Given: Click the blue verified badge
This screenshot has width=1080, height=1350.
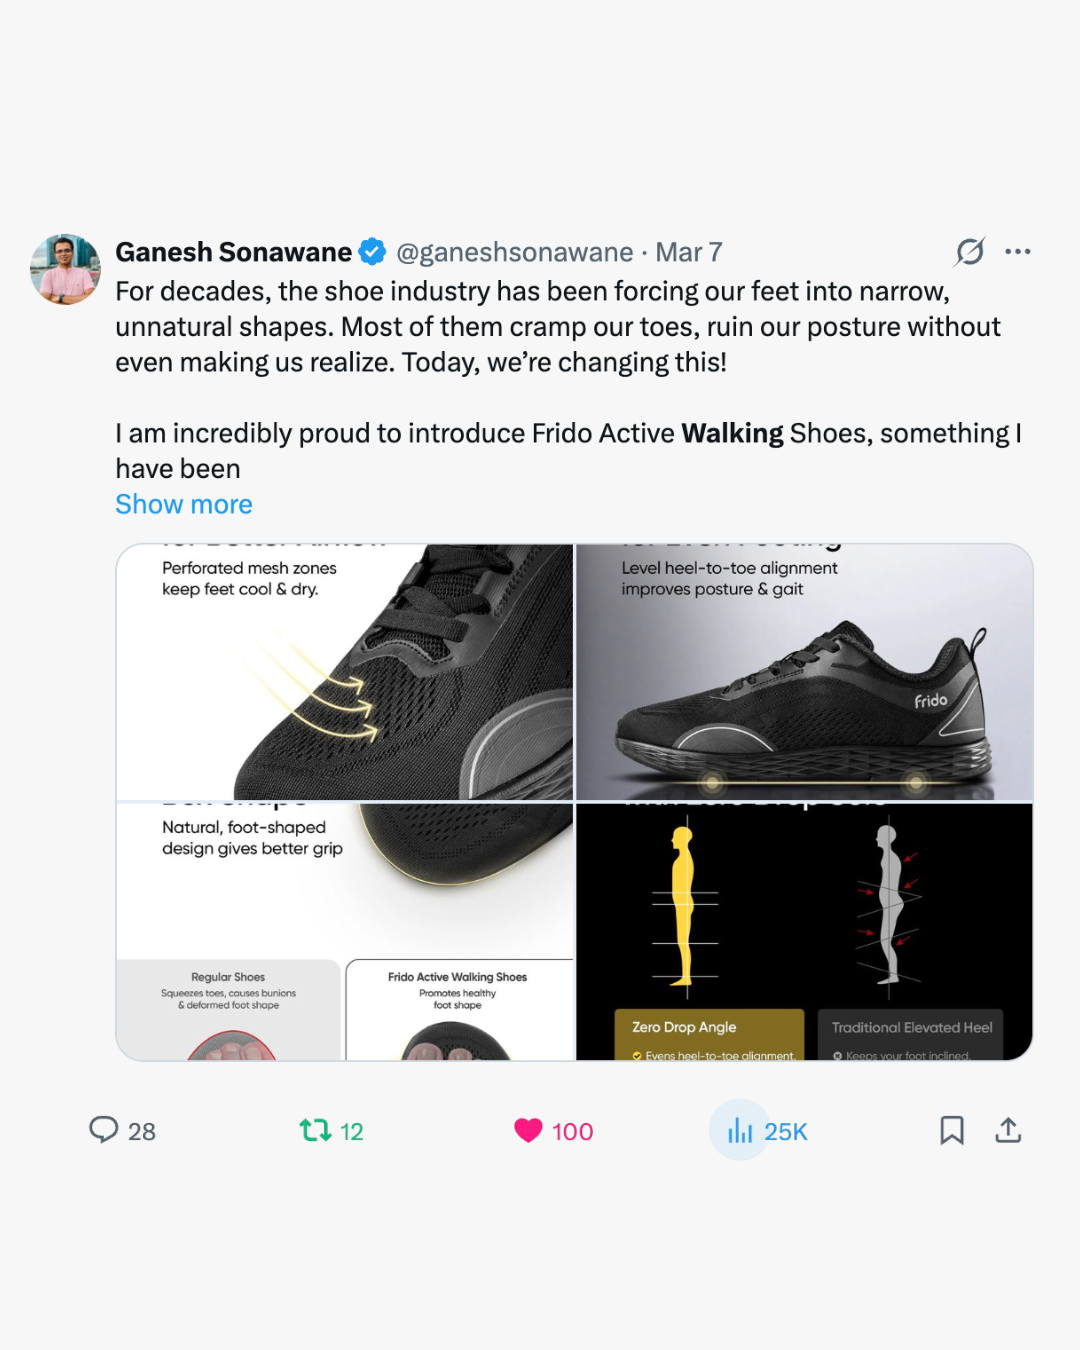Looking at the screenshot, I should click(373, 252).
